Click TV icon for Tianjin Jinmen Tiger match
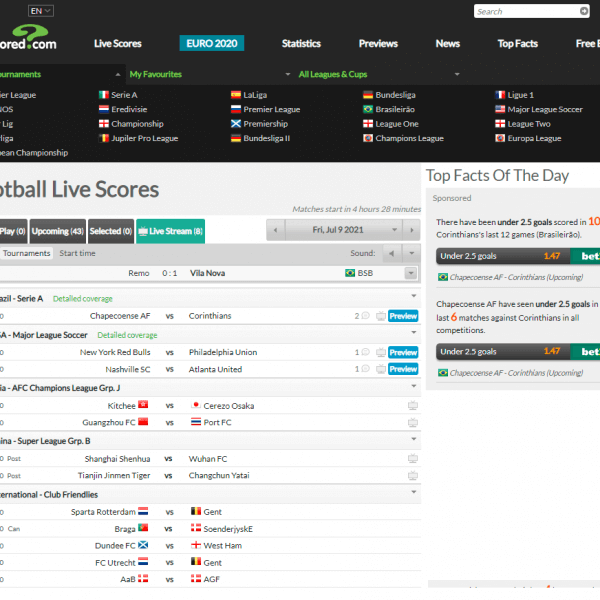Viewport: 600px width, 600px height. click(412, 476)
